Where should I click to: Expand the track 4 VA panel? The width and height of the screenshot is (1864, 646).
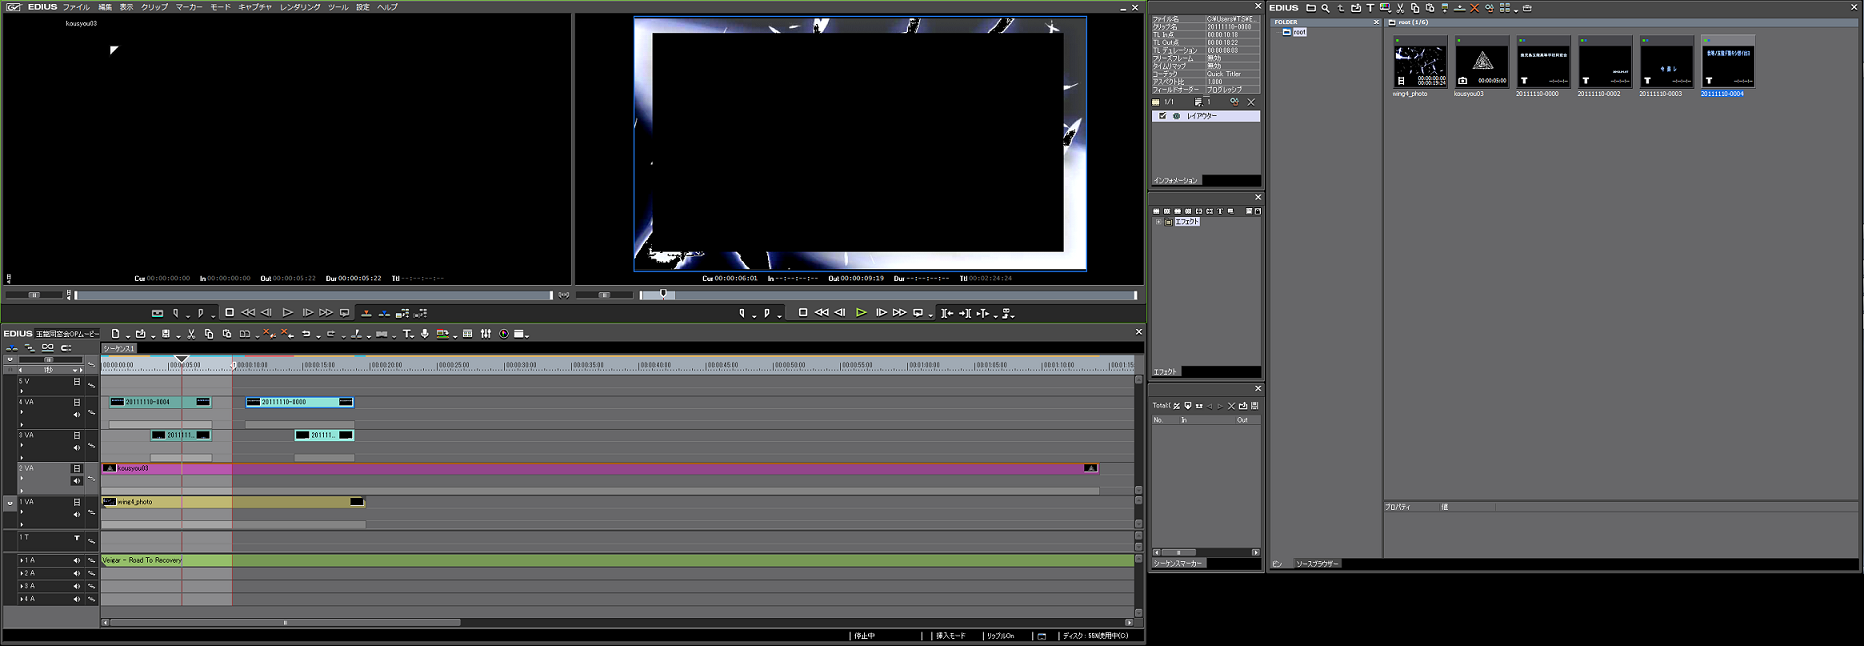tap(21, 412)
